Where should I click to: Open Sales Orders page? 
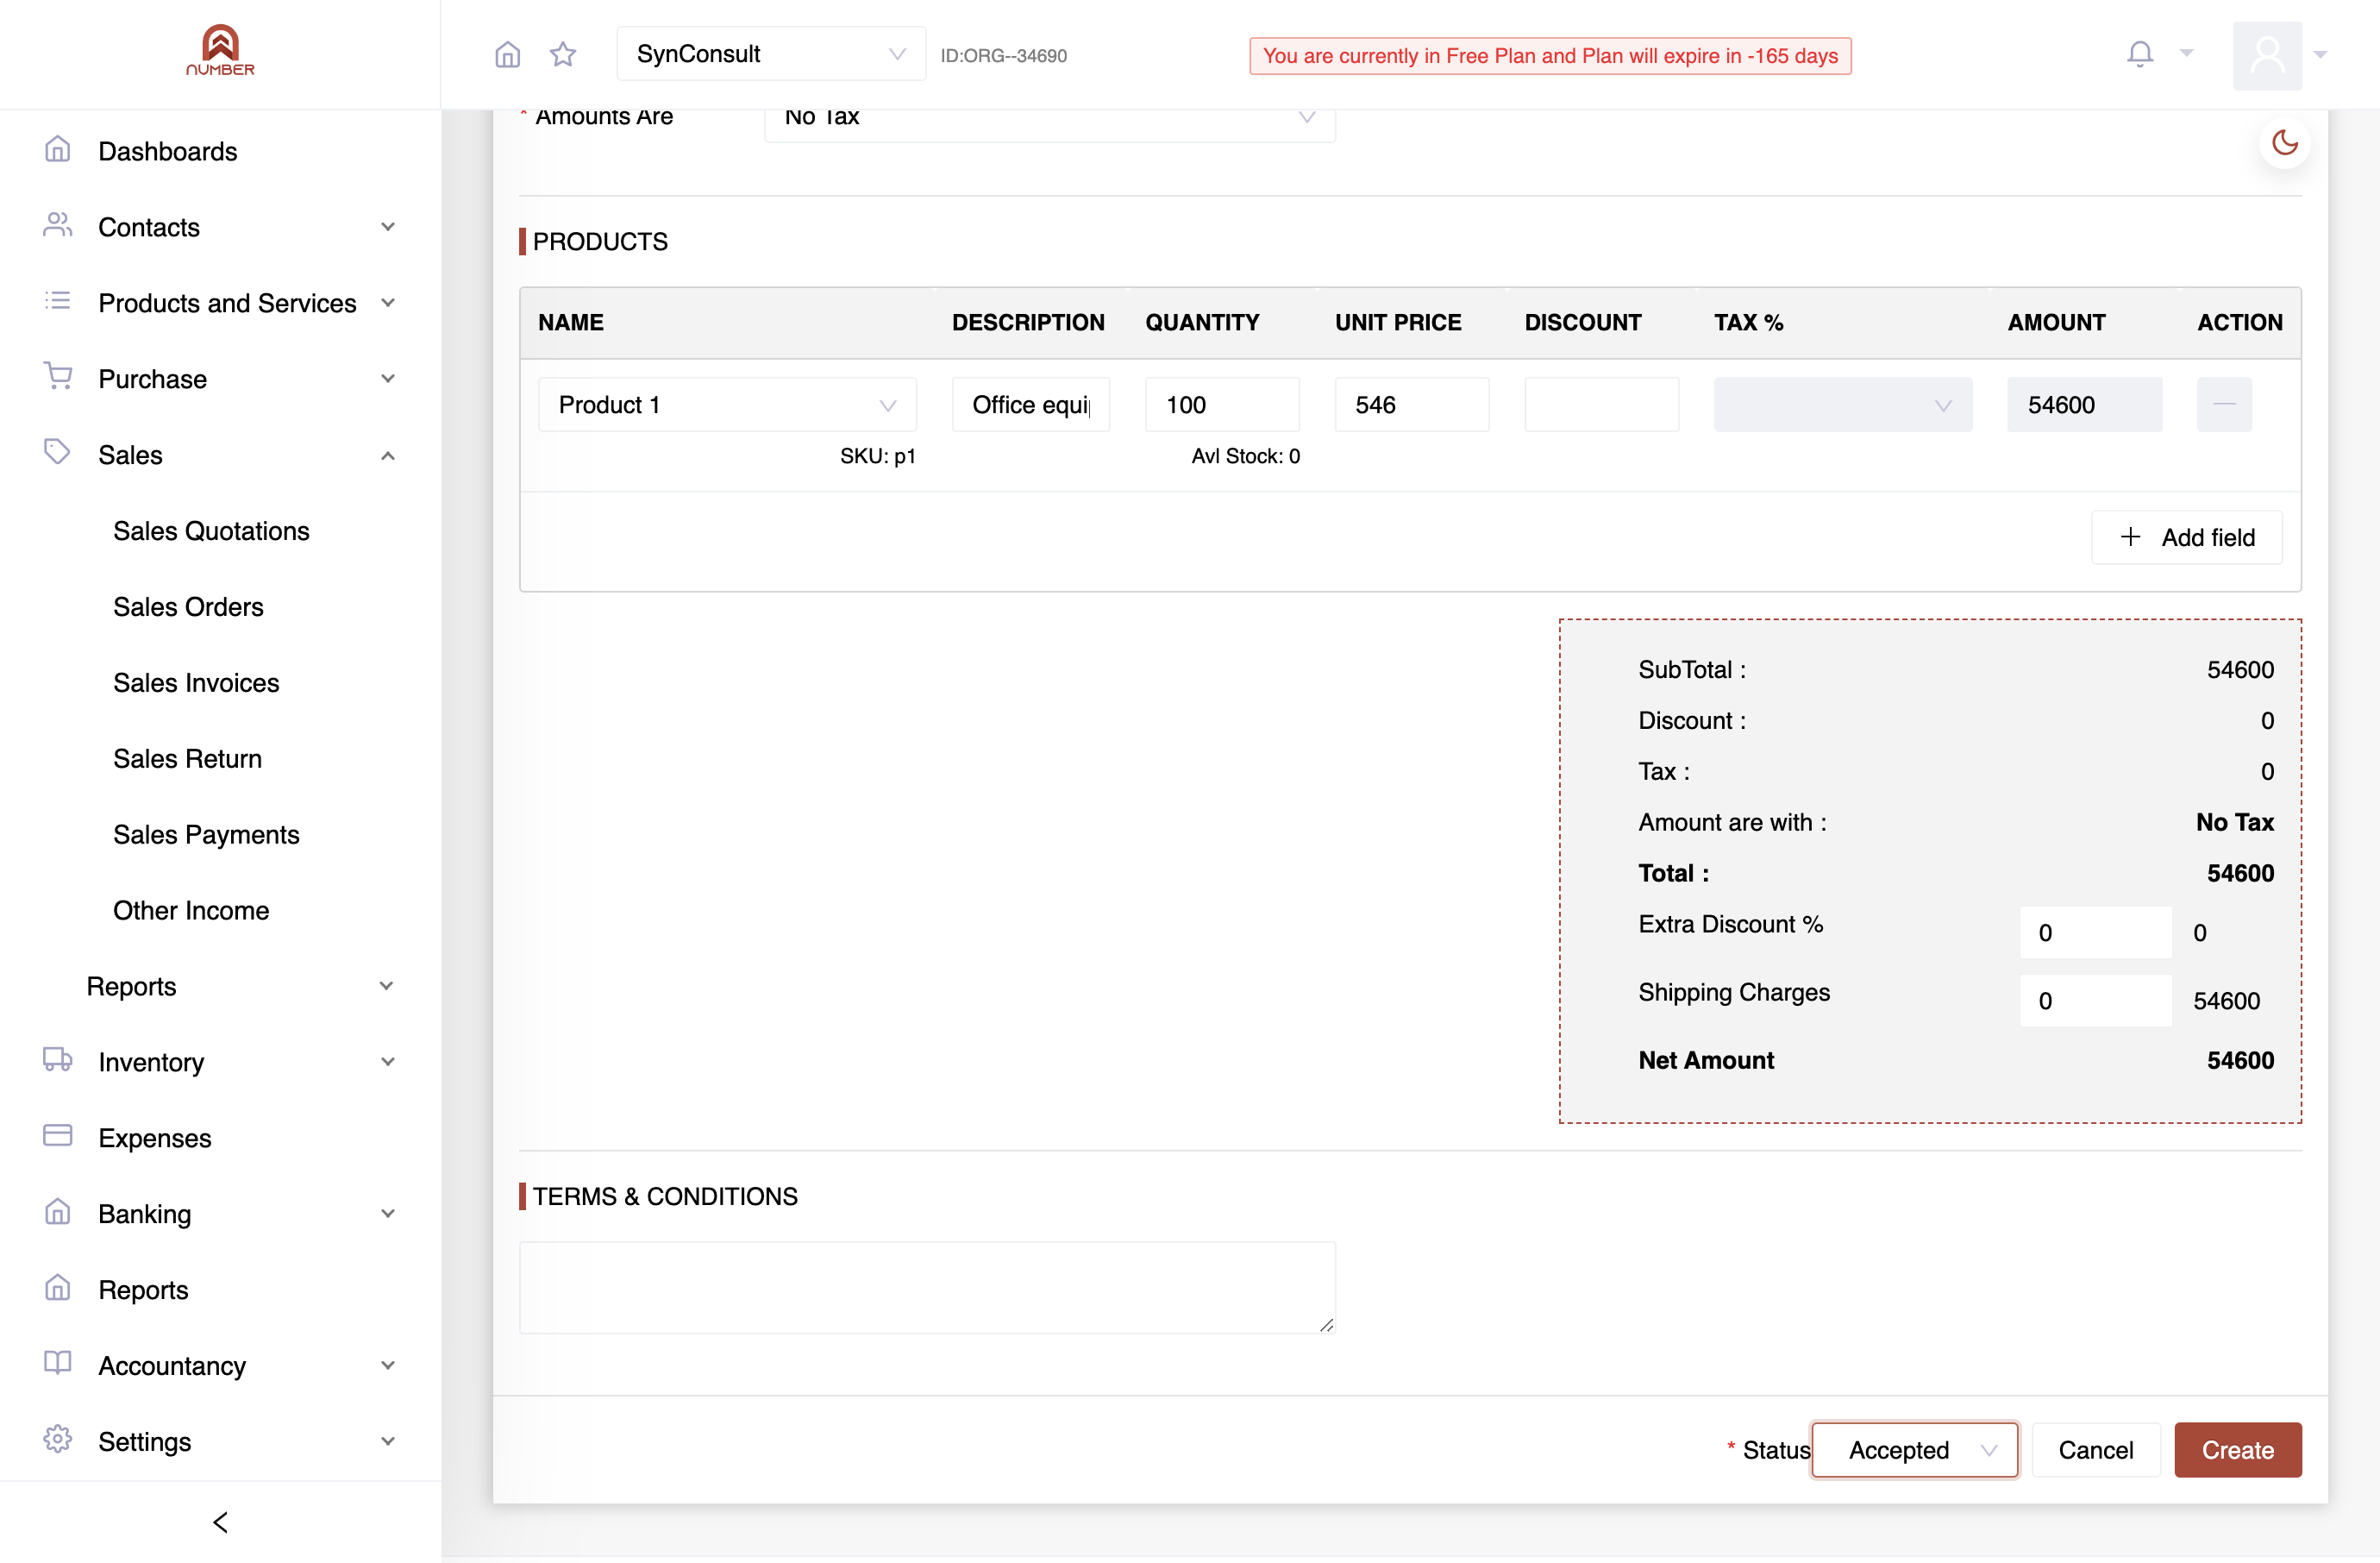point(188,607)
